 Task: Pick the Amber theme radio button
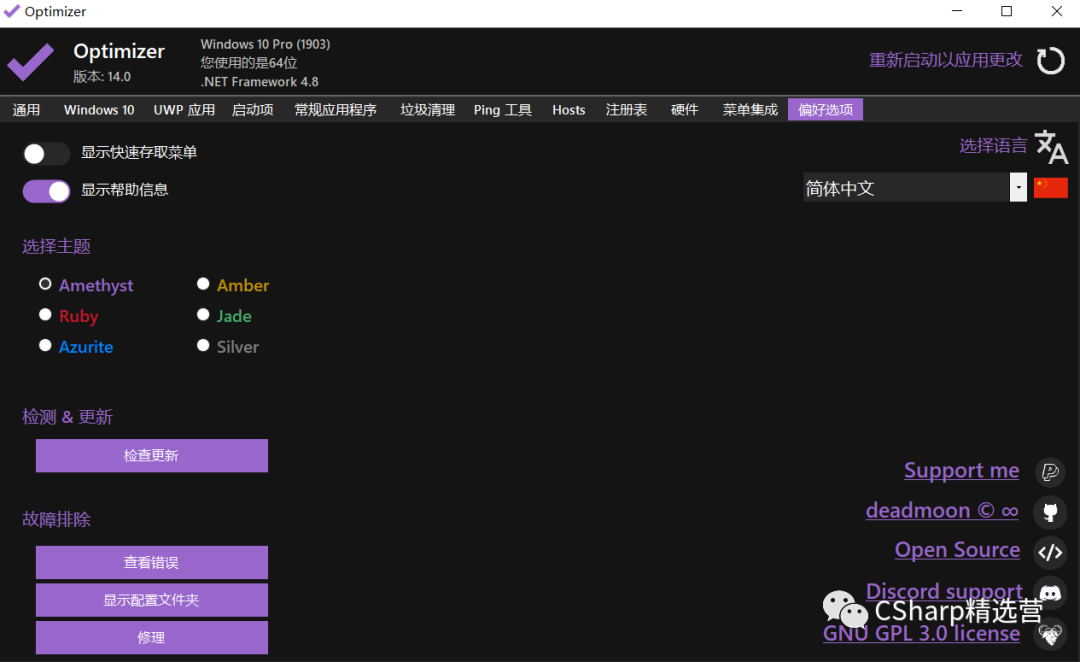203,284
